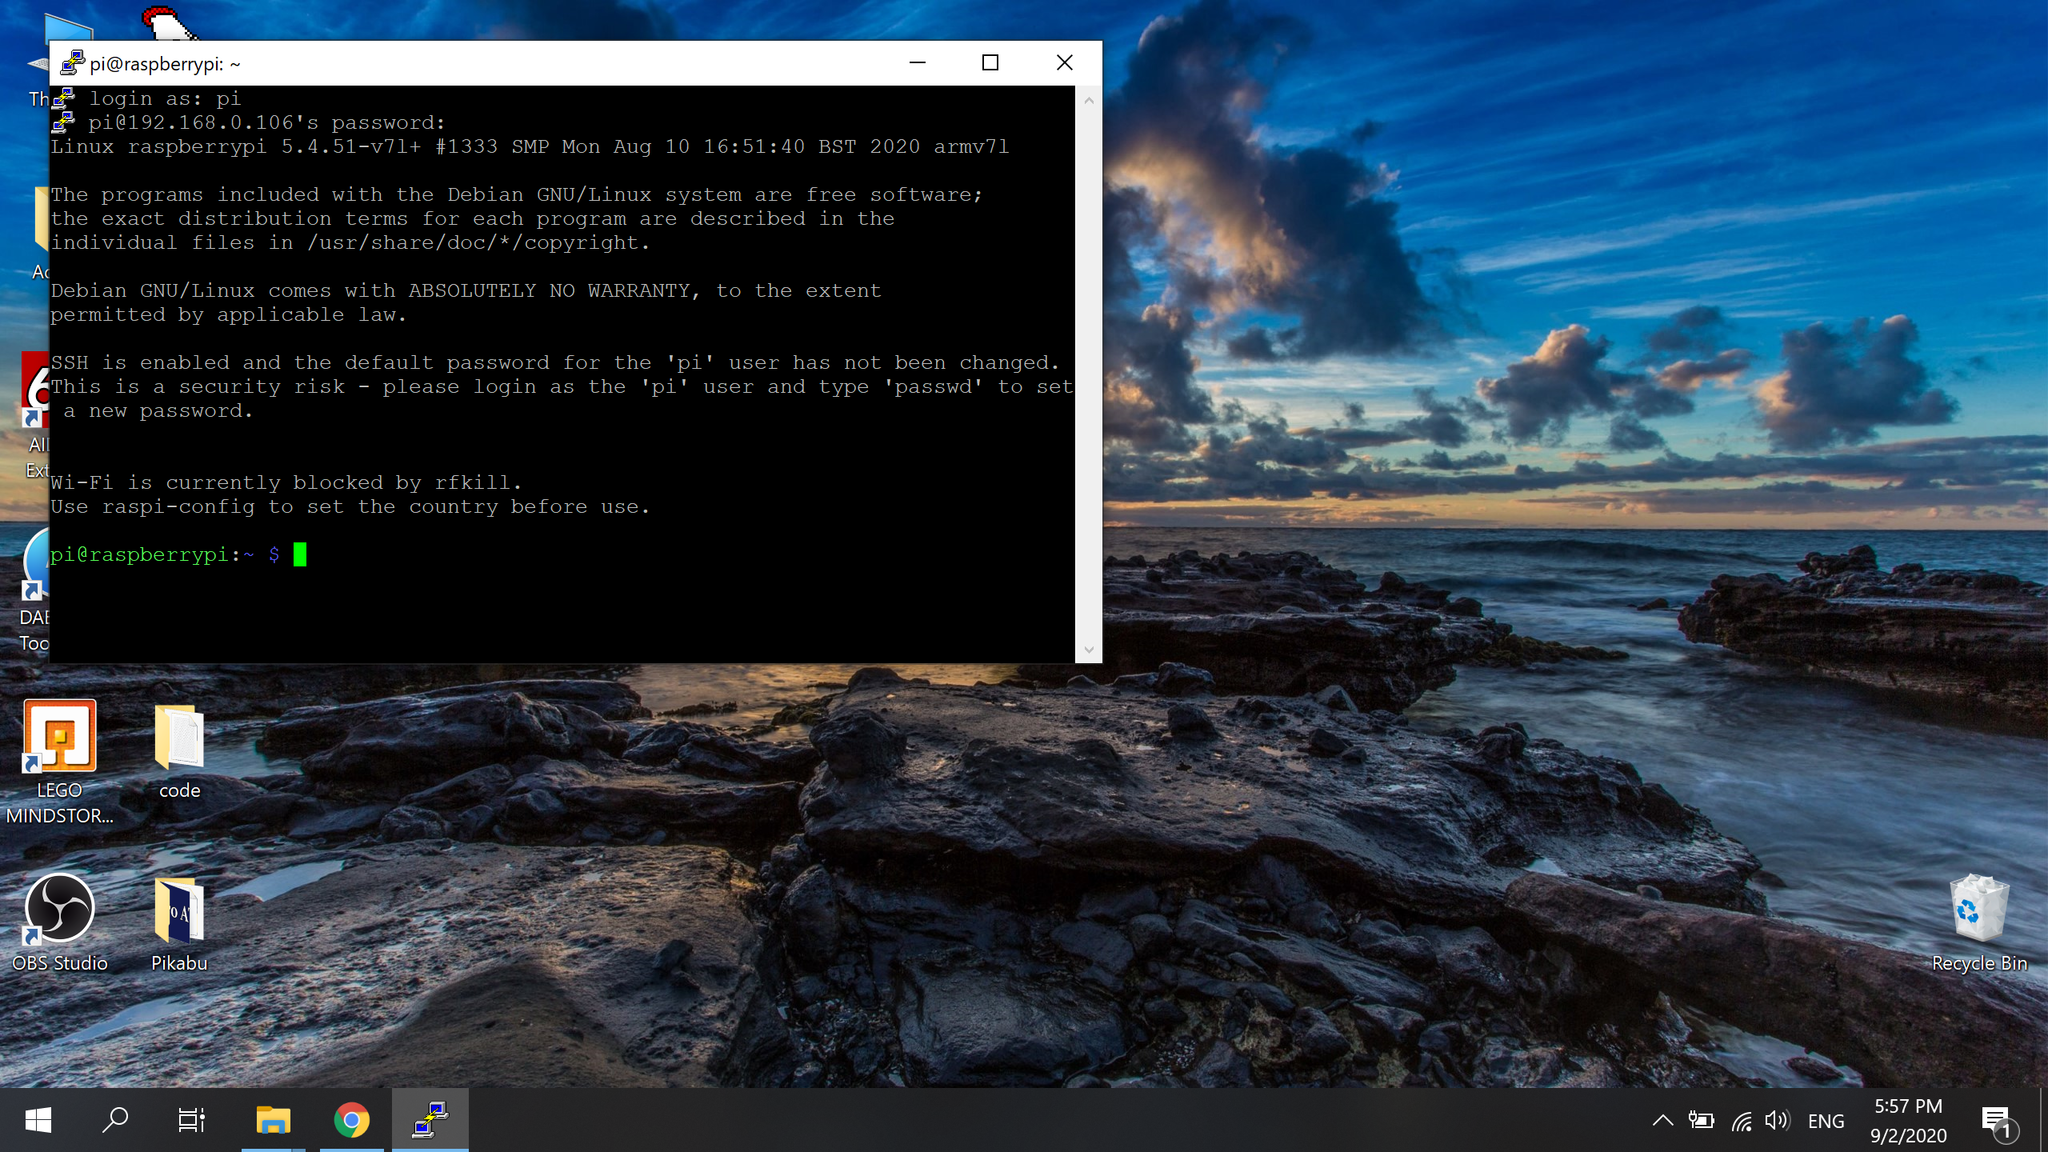This screenshot has height=1152, width=2048.
Task: Open clock showing 5:57 PM
Action: (1908, 1120)
